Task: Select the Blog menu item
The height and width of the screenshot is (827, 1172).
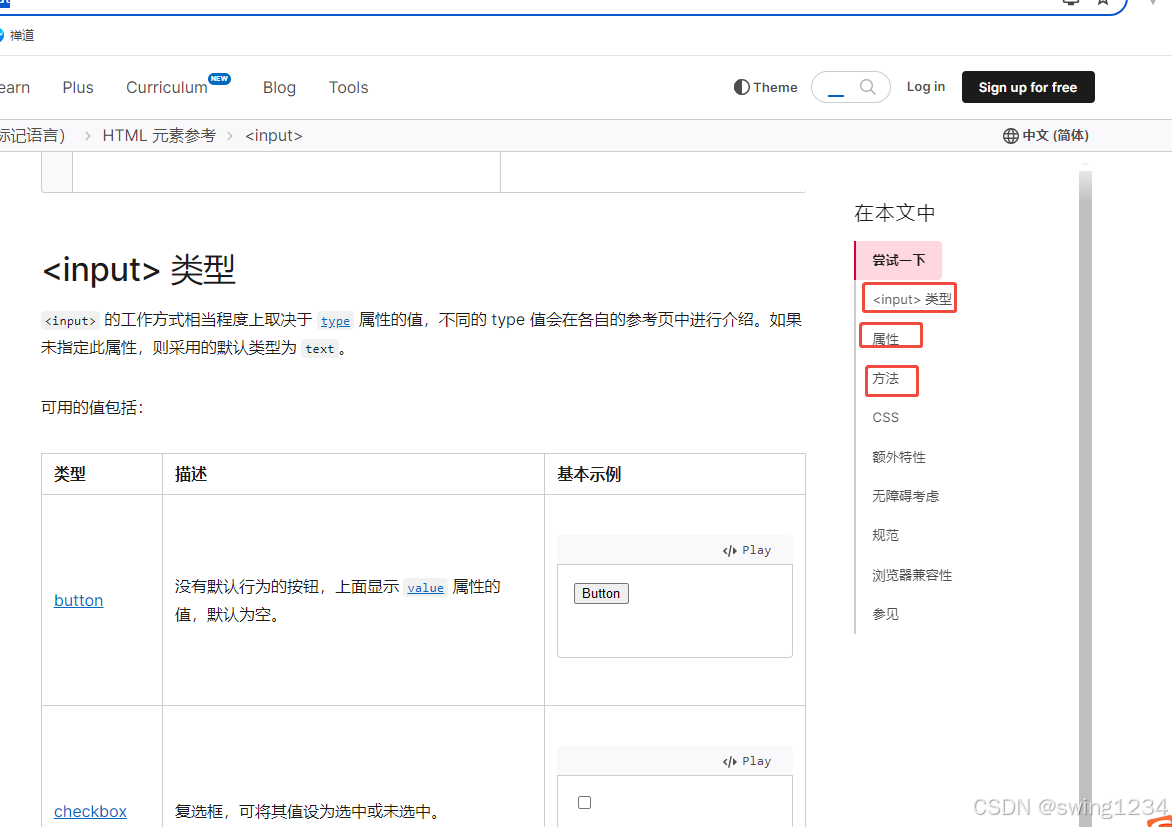Action: [x=279, y=87]
